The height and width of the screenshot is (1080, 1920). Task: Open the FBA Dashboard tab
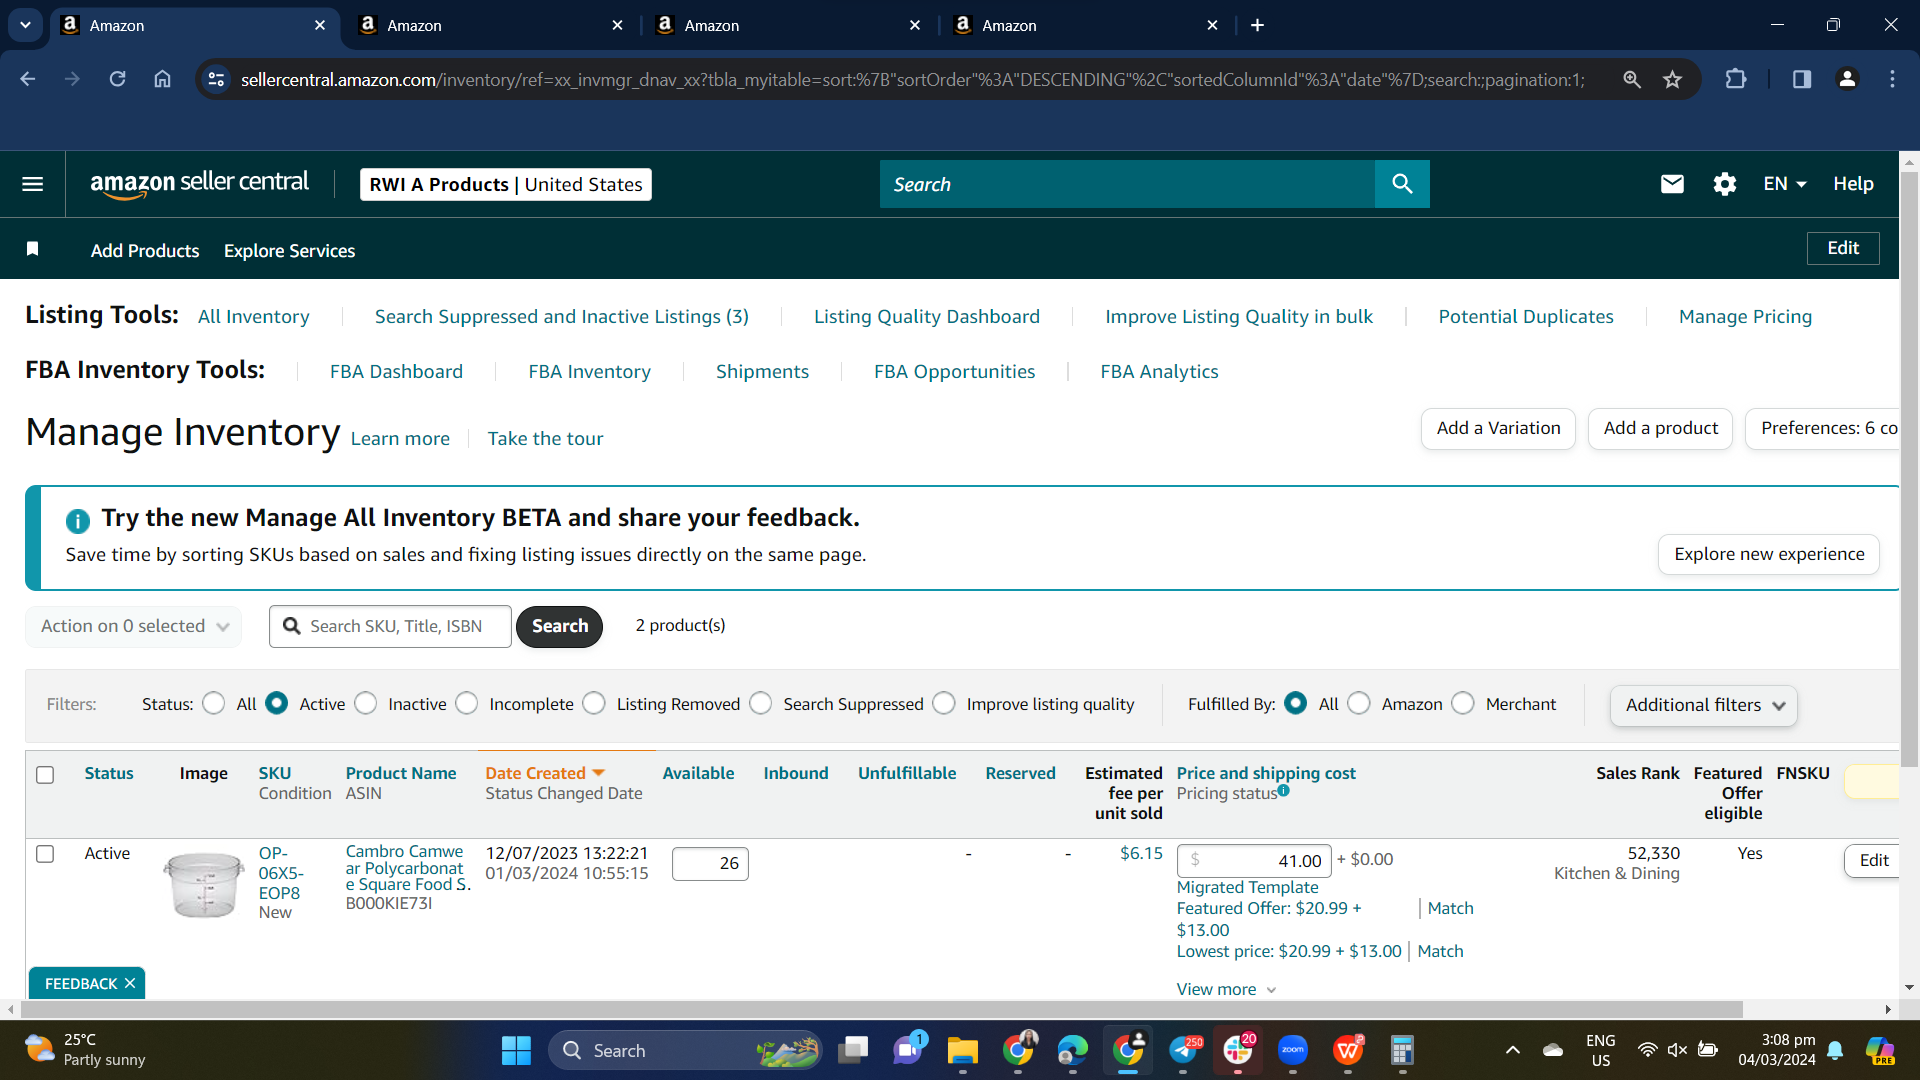pos(396,371)
